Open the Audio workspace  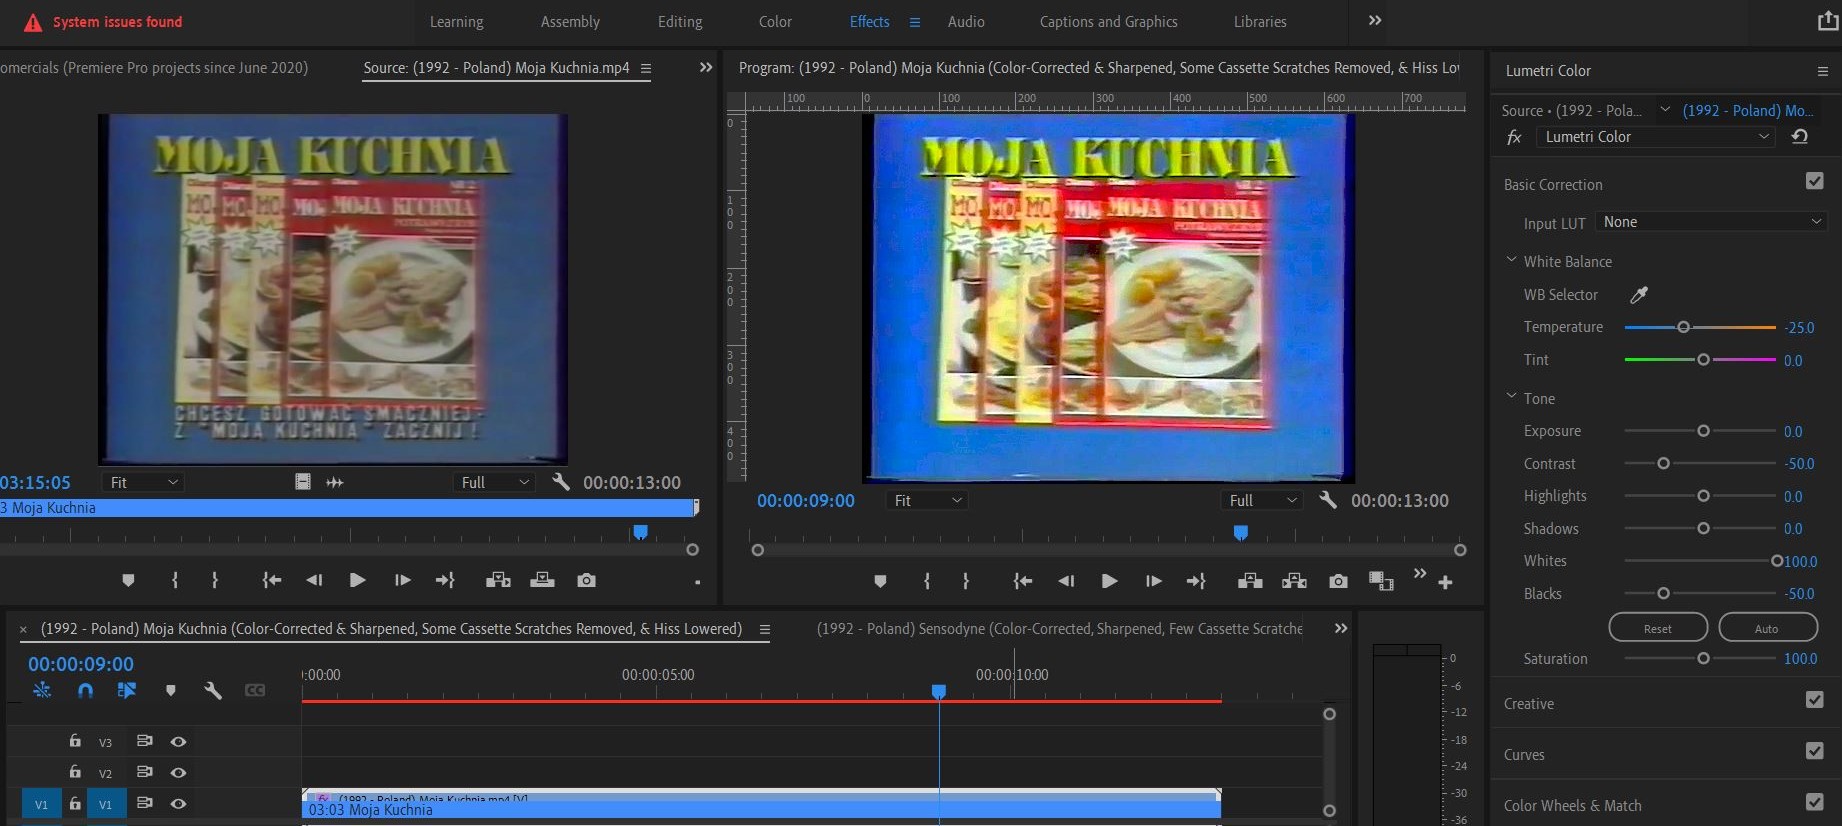tap(966, 22)
